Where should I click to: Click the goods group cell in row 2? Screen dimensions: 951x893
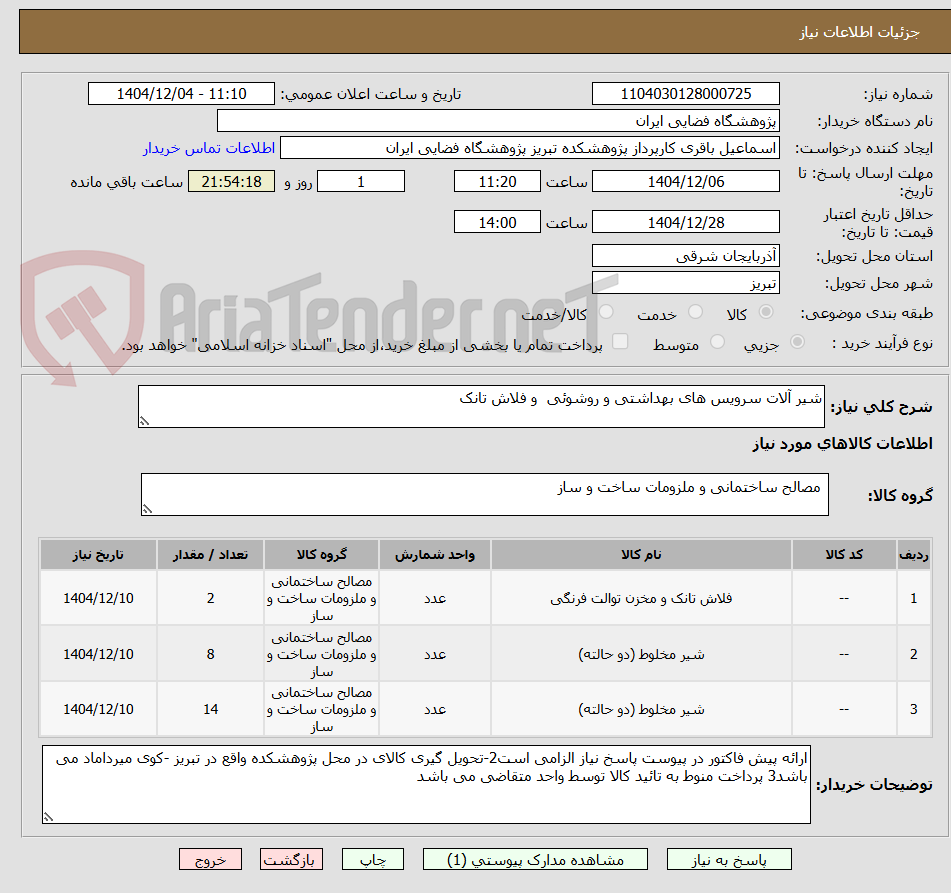pyautogui.click(x=321, y=654)
